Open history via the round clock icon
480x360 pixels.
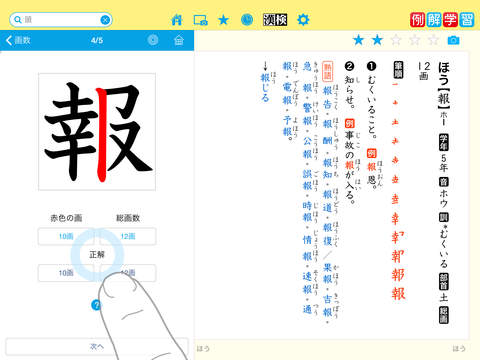(247, 20)
